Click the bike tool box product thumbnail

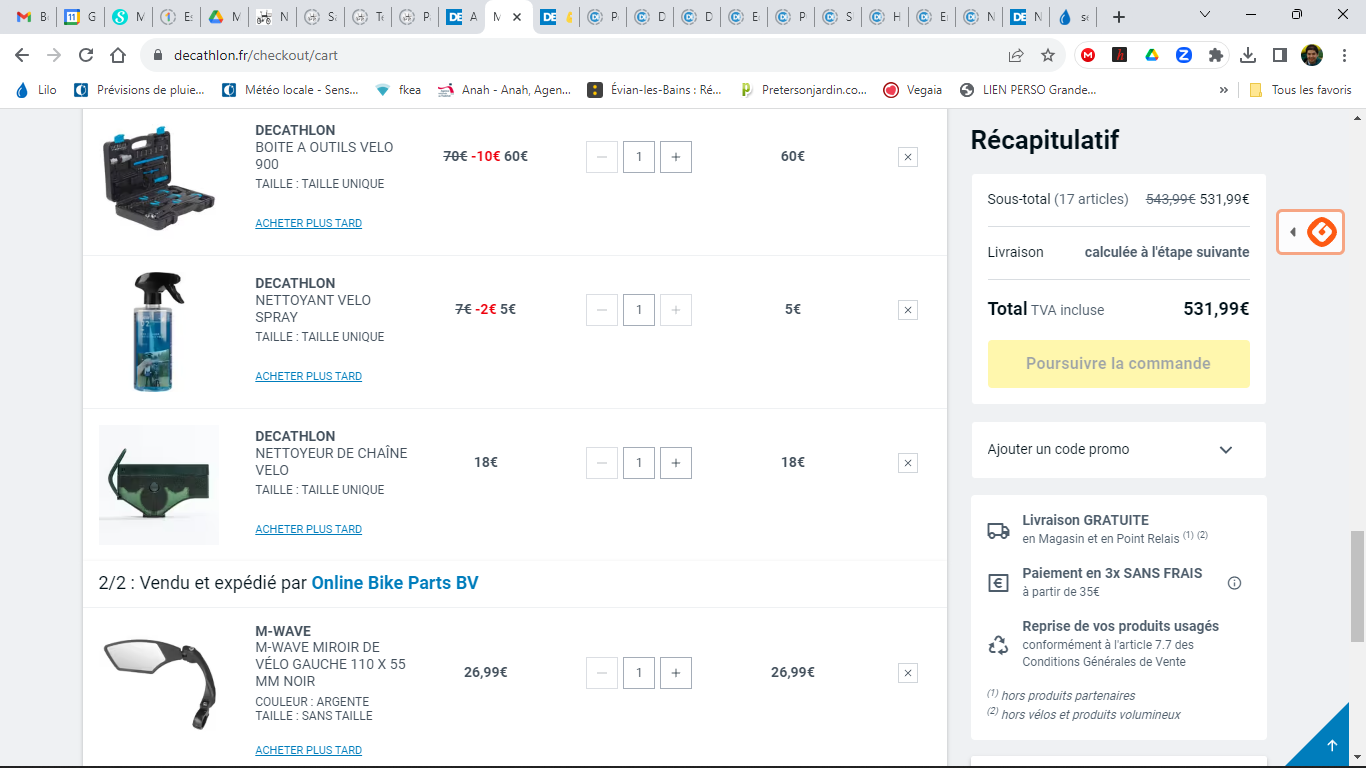158,176
